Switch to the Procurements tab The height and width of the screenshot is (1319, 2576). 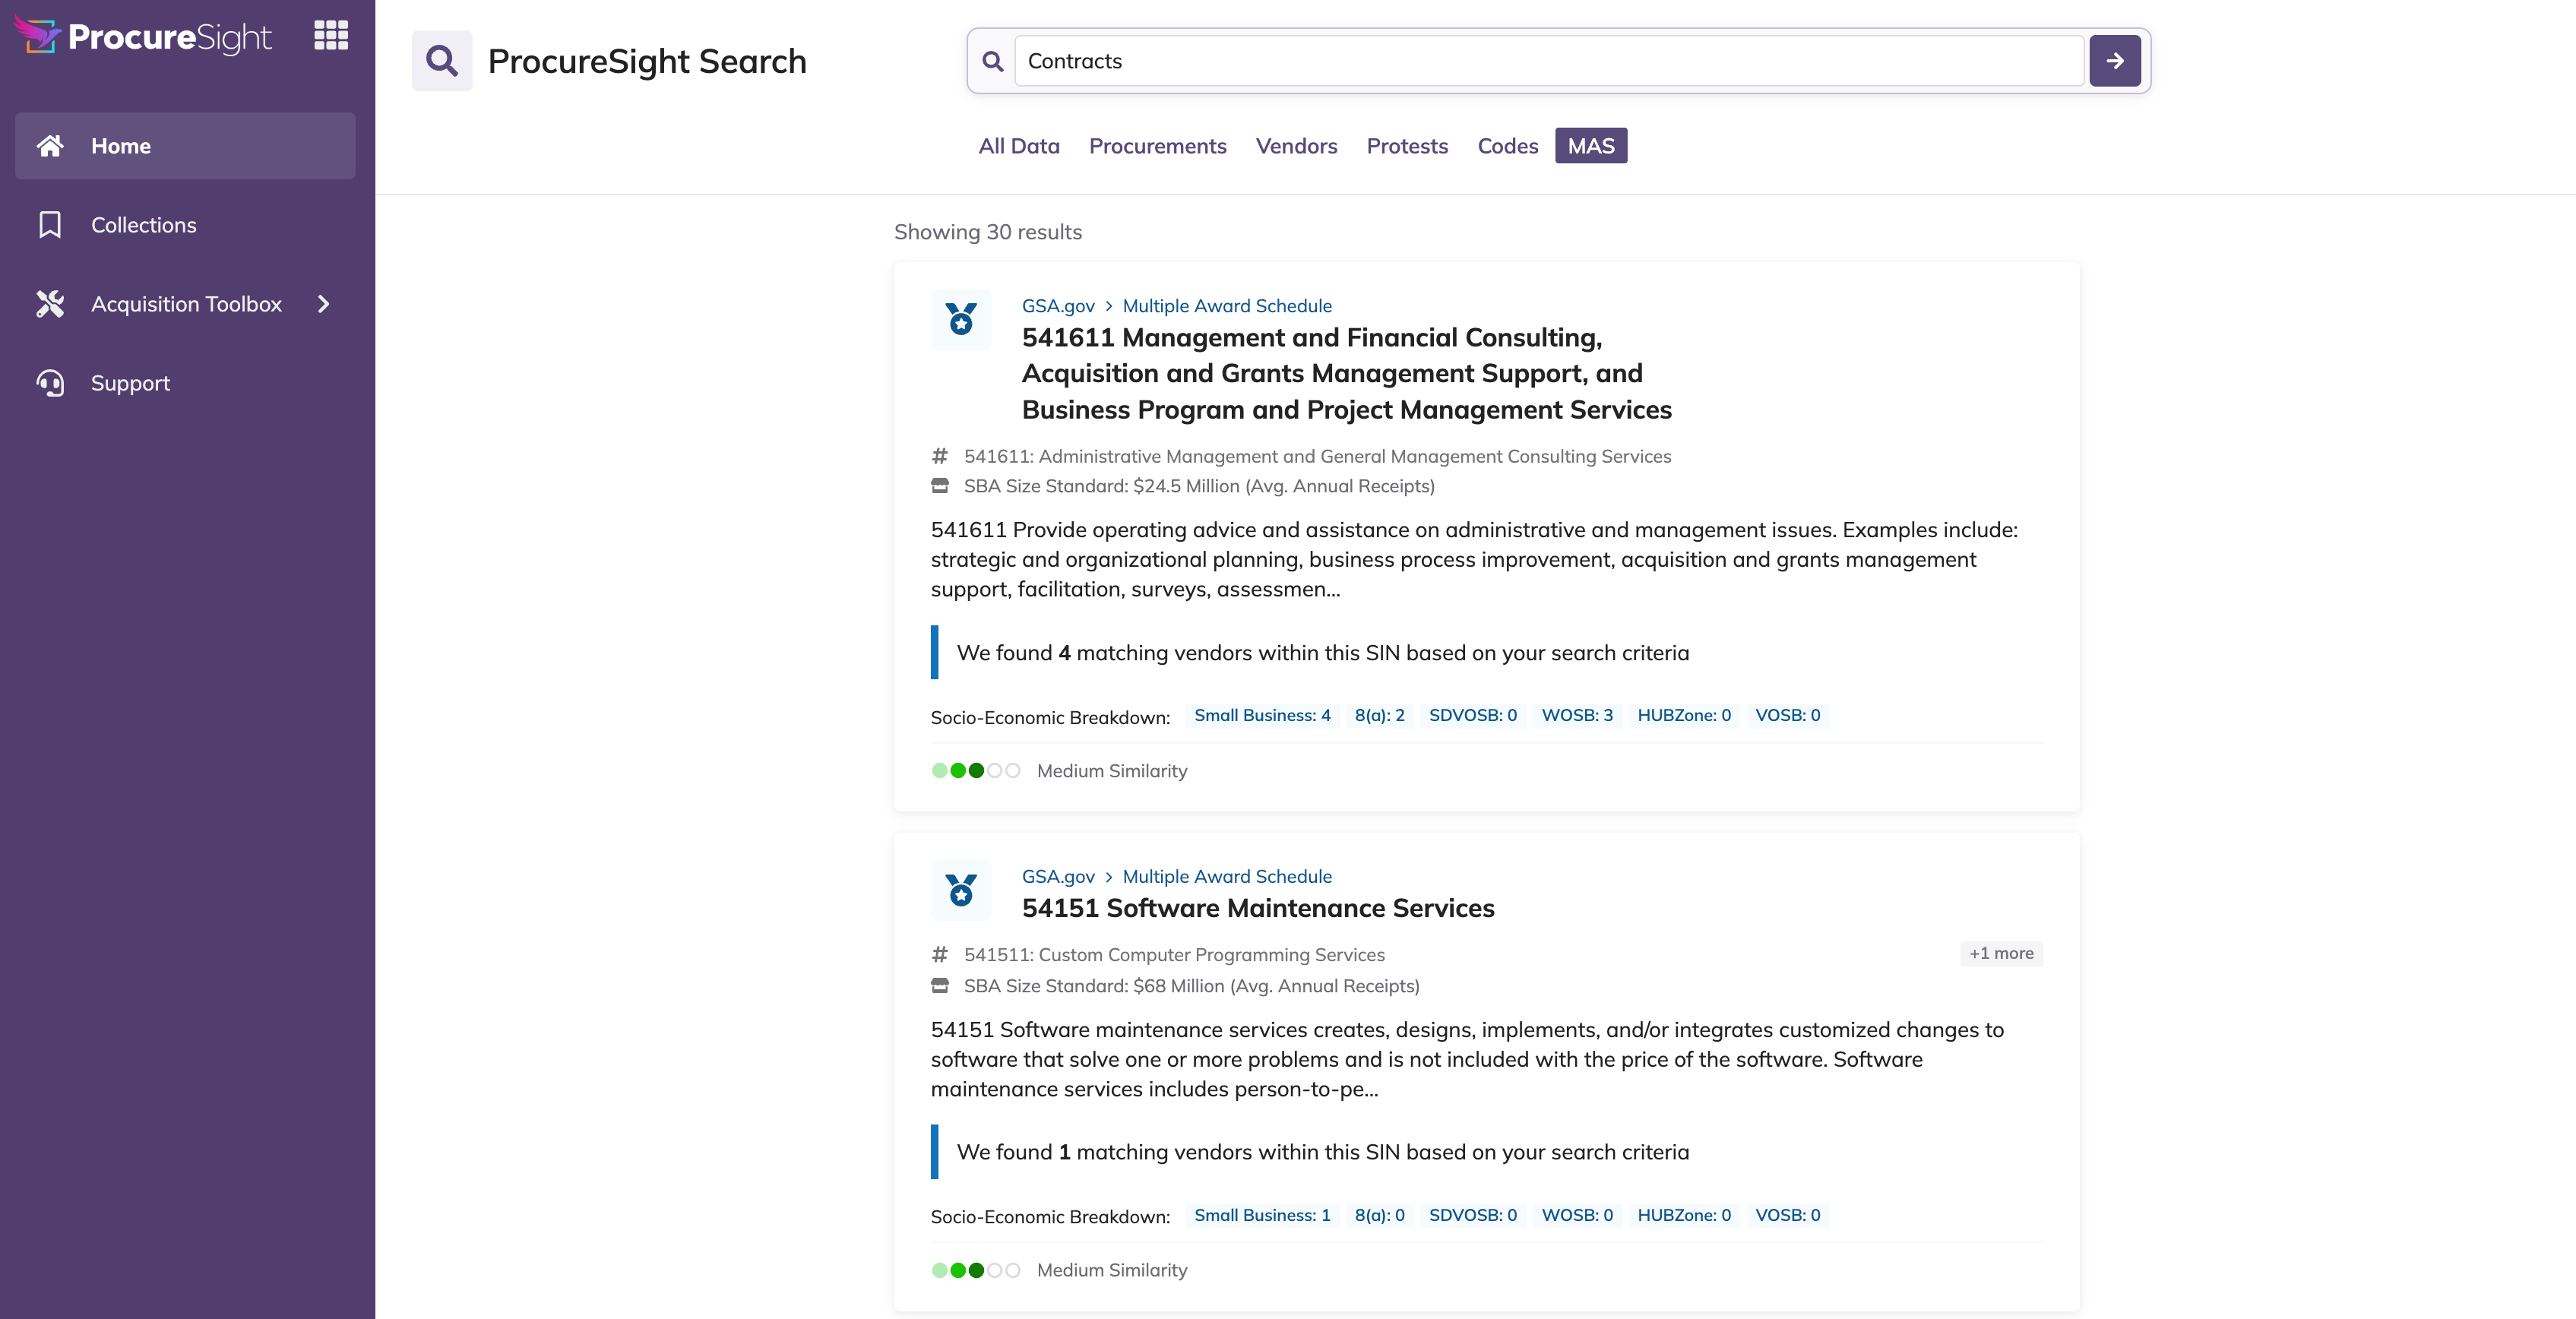(1157, 146)
